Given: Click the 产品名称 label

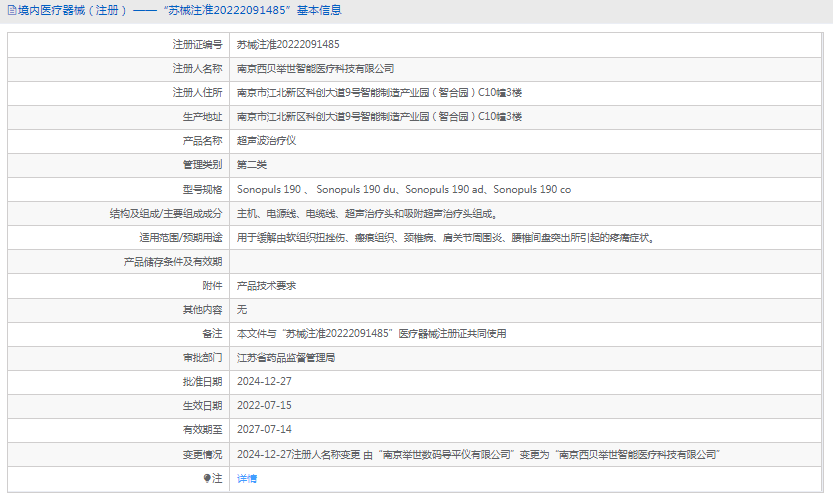Looking at the screenshot, I should [202, 141].
